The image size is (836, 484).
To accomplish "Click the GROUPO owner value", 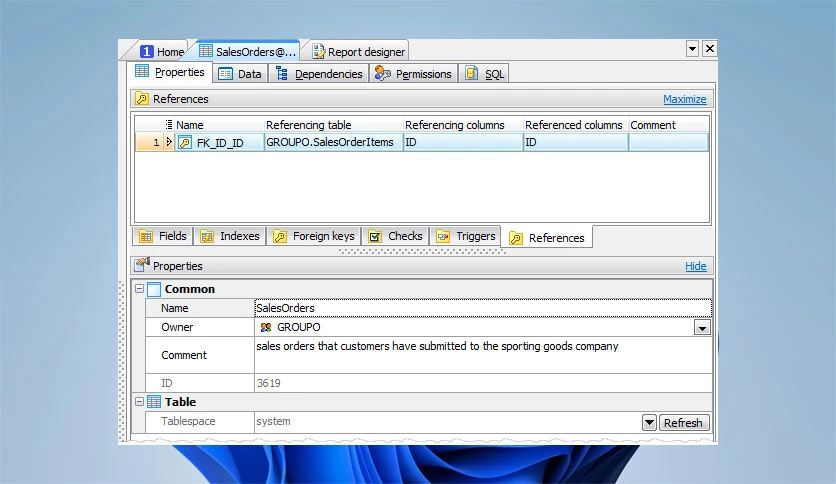I will tap(299, 327).
